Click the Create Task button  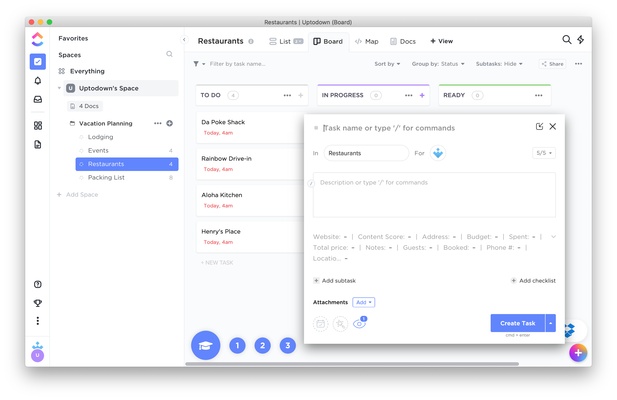pos(517,323)
